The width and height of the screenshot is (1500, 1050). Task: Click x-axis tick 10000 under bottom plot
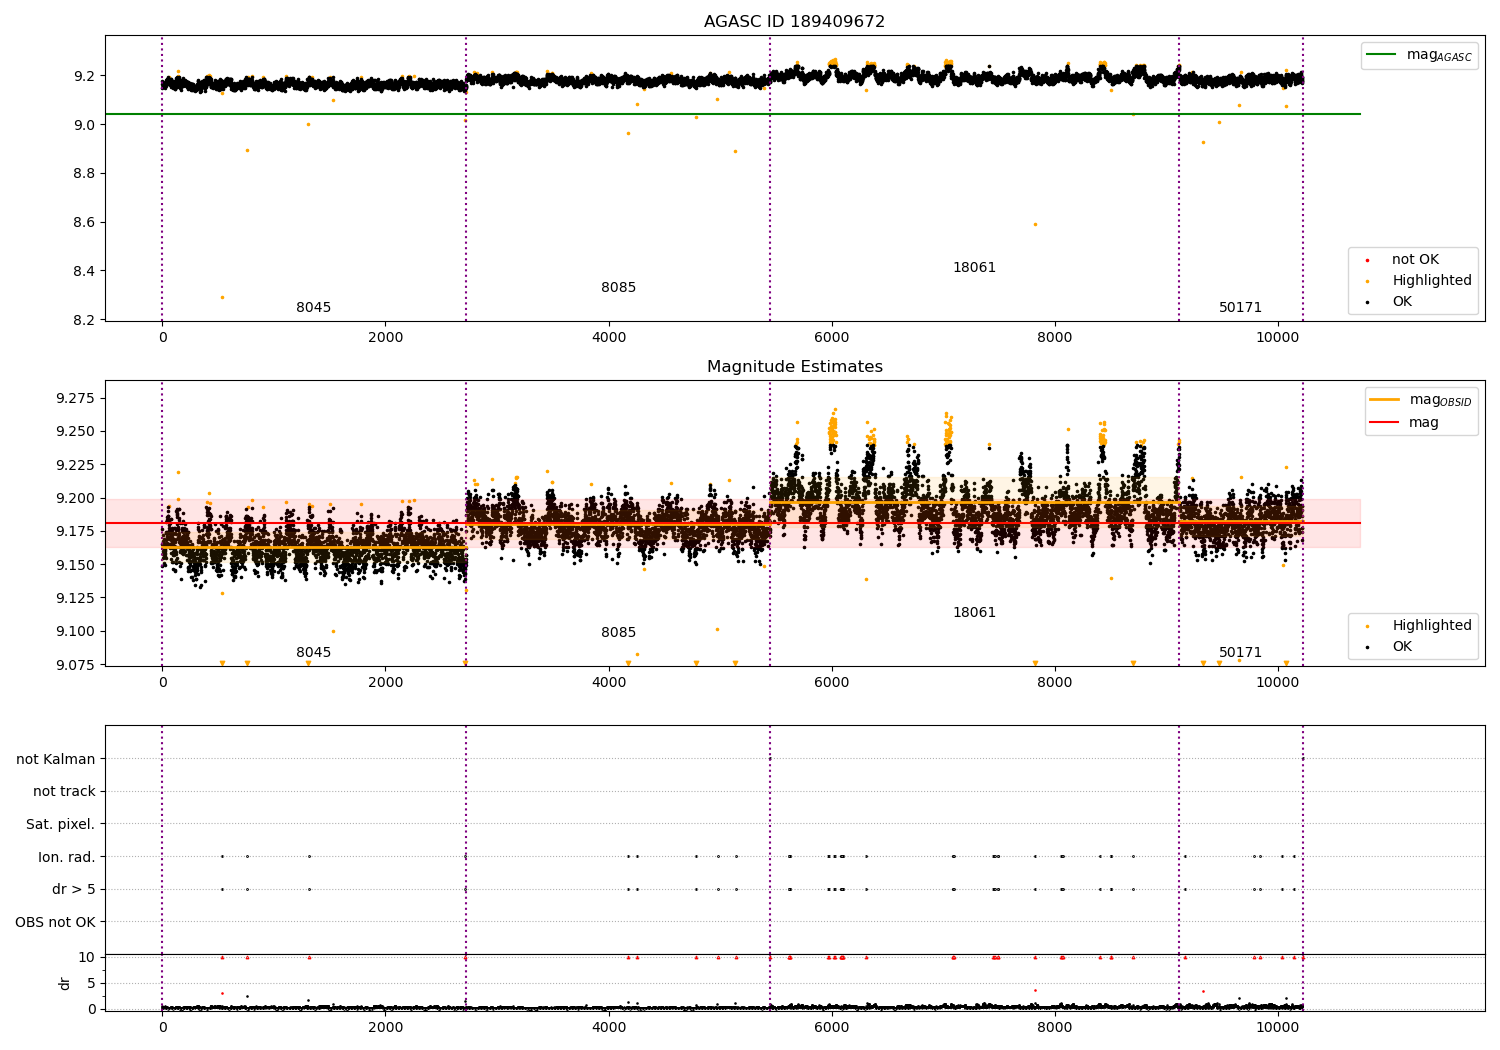[x=1277, y=1027]
